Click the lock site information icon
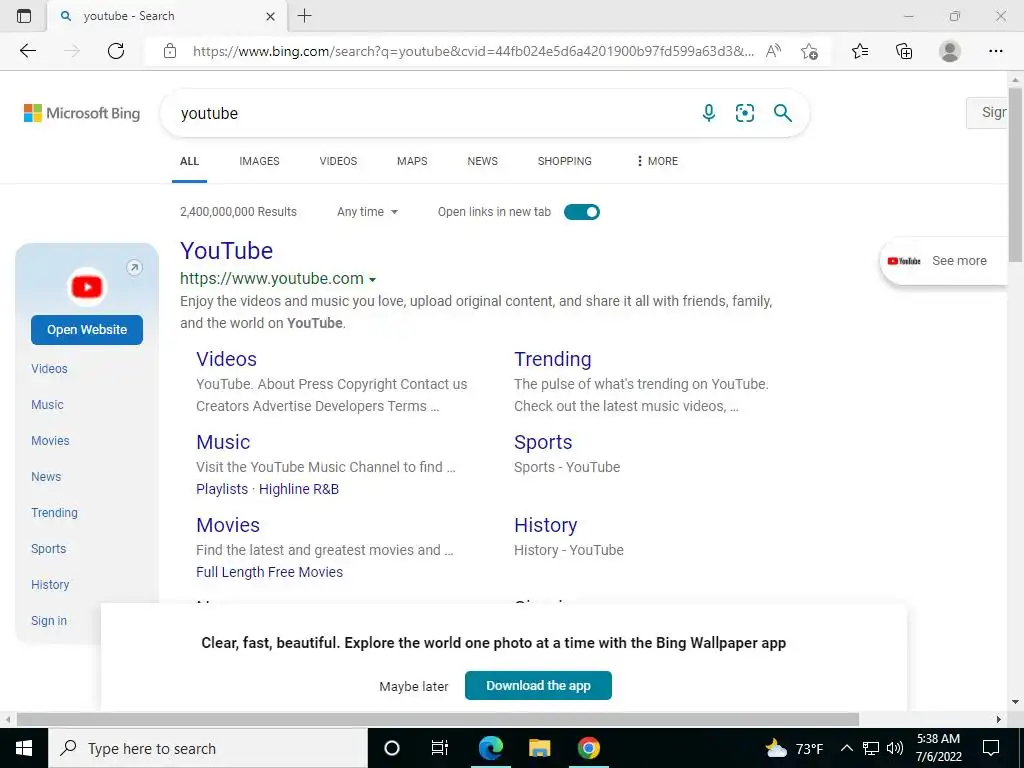This screenshot has width=1024, height=768. (x=170, y=51)
